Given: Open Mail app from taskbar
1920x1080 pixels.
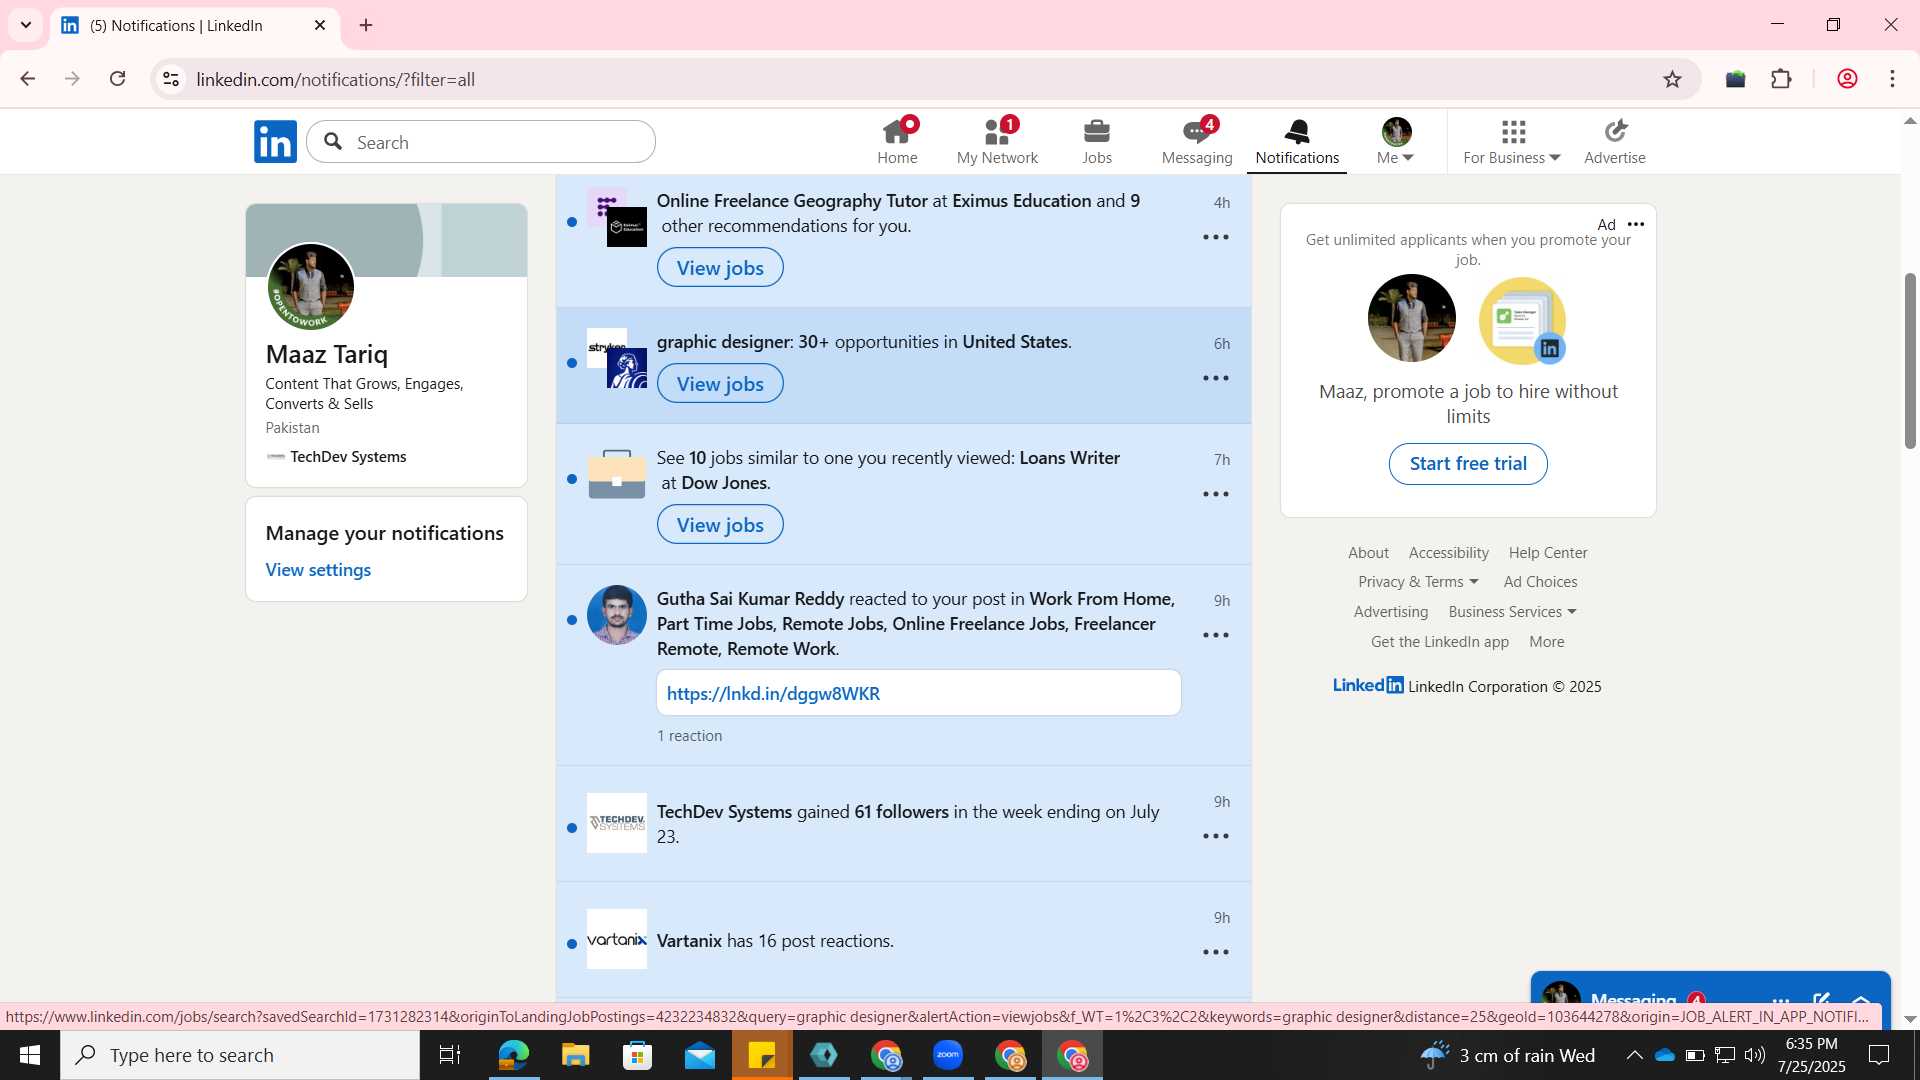Looking at the screenshot, I should click(699, 1055).
